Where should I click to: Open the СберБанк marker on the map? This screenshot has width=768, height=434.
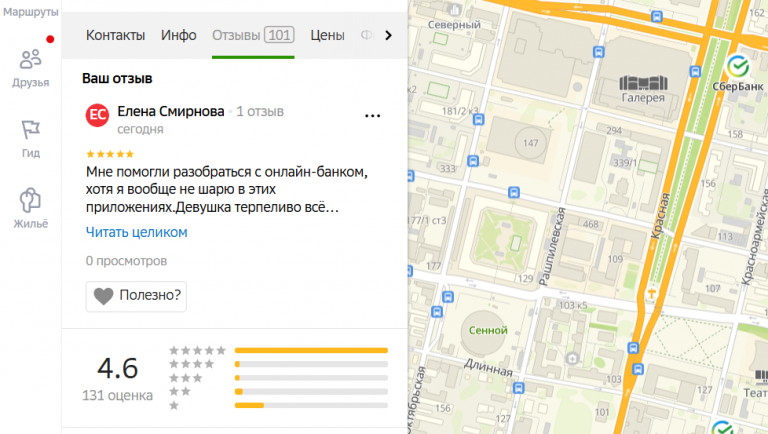pos(738,66)
